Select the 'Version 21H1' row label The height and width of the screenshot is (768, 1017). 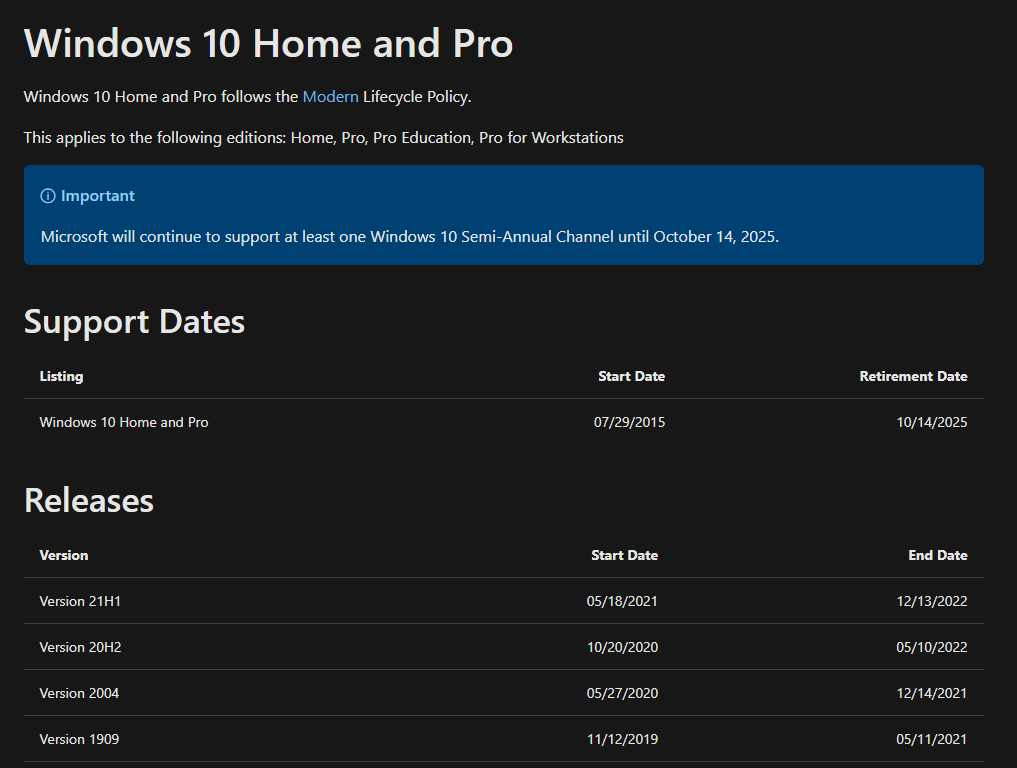click(x=80, y=601)
